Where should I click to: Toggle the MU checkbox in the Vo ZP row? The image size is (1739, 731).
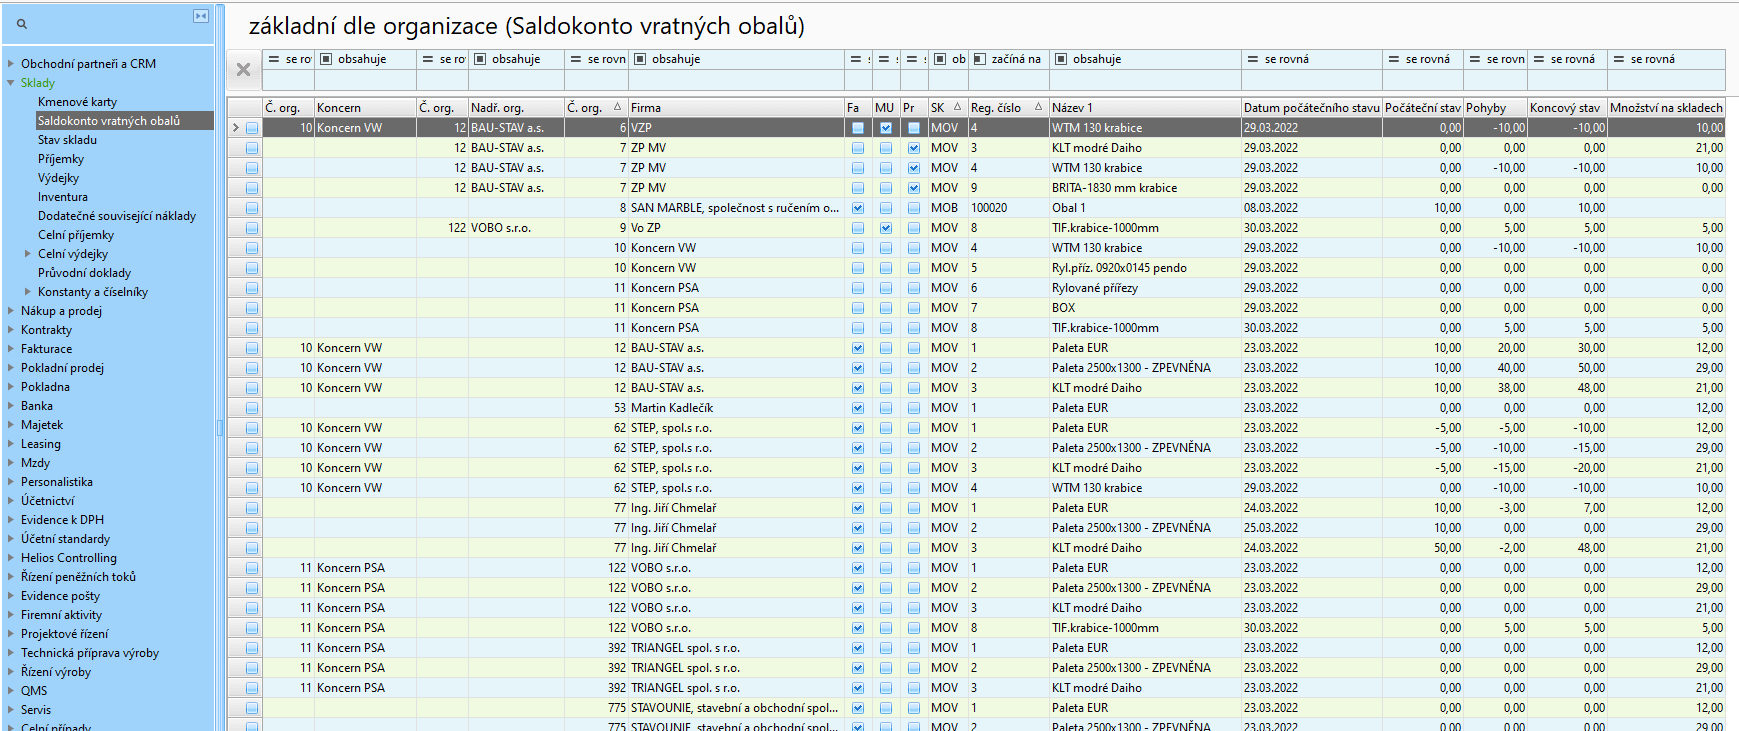click(x=886, y=228)
